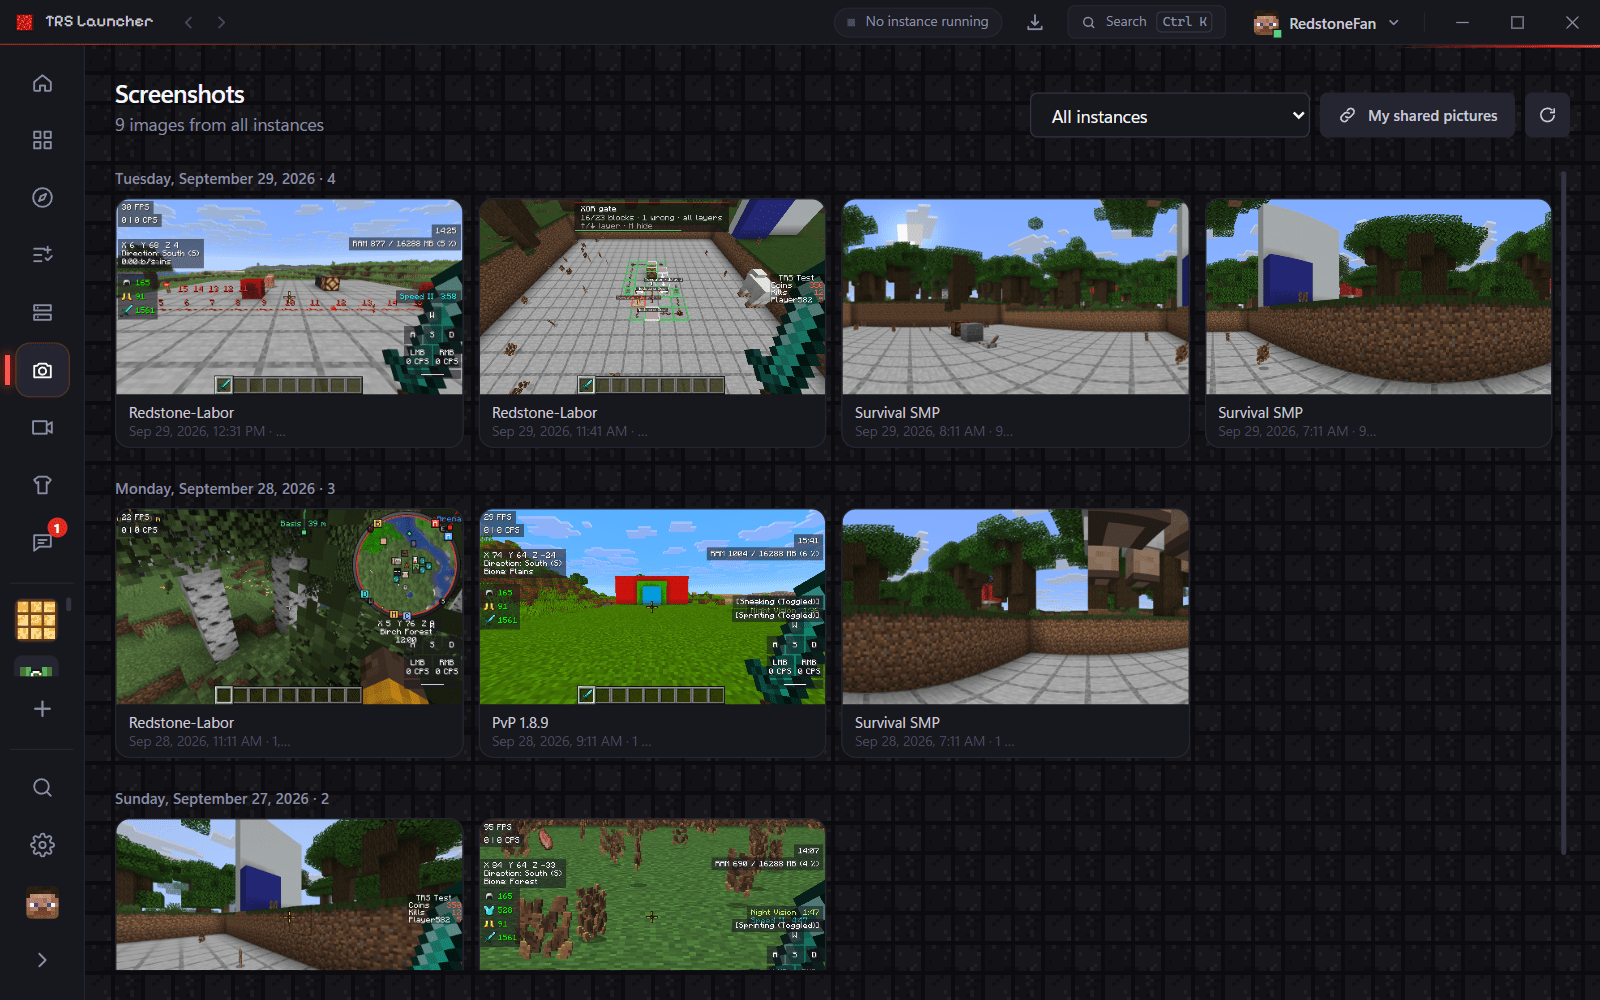Open the yellow grid instance icon

click(x=36, y=620)
